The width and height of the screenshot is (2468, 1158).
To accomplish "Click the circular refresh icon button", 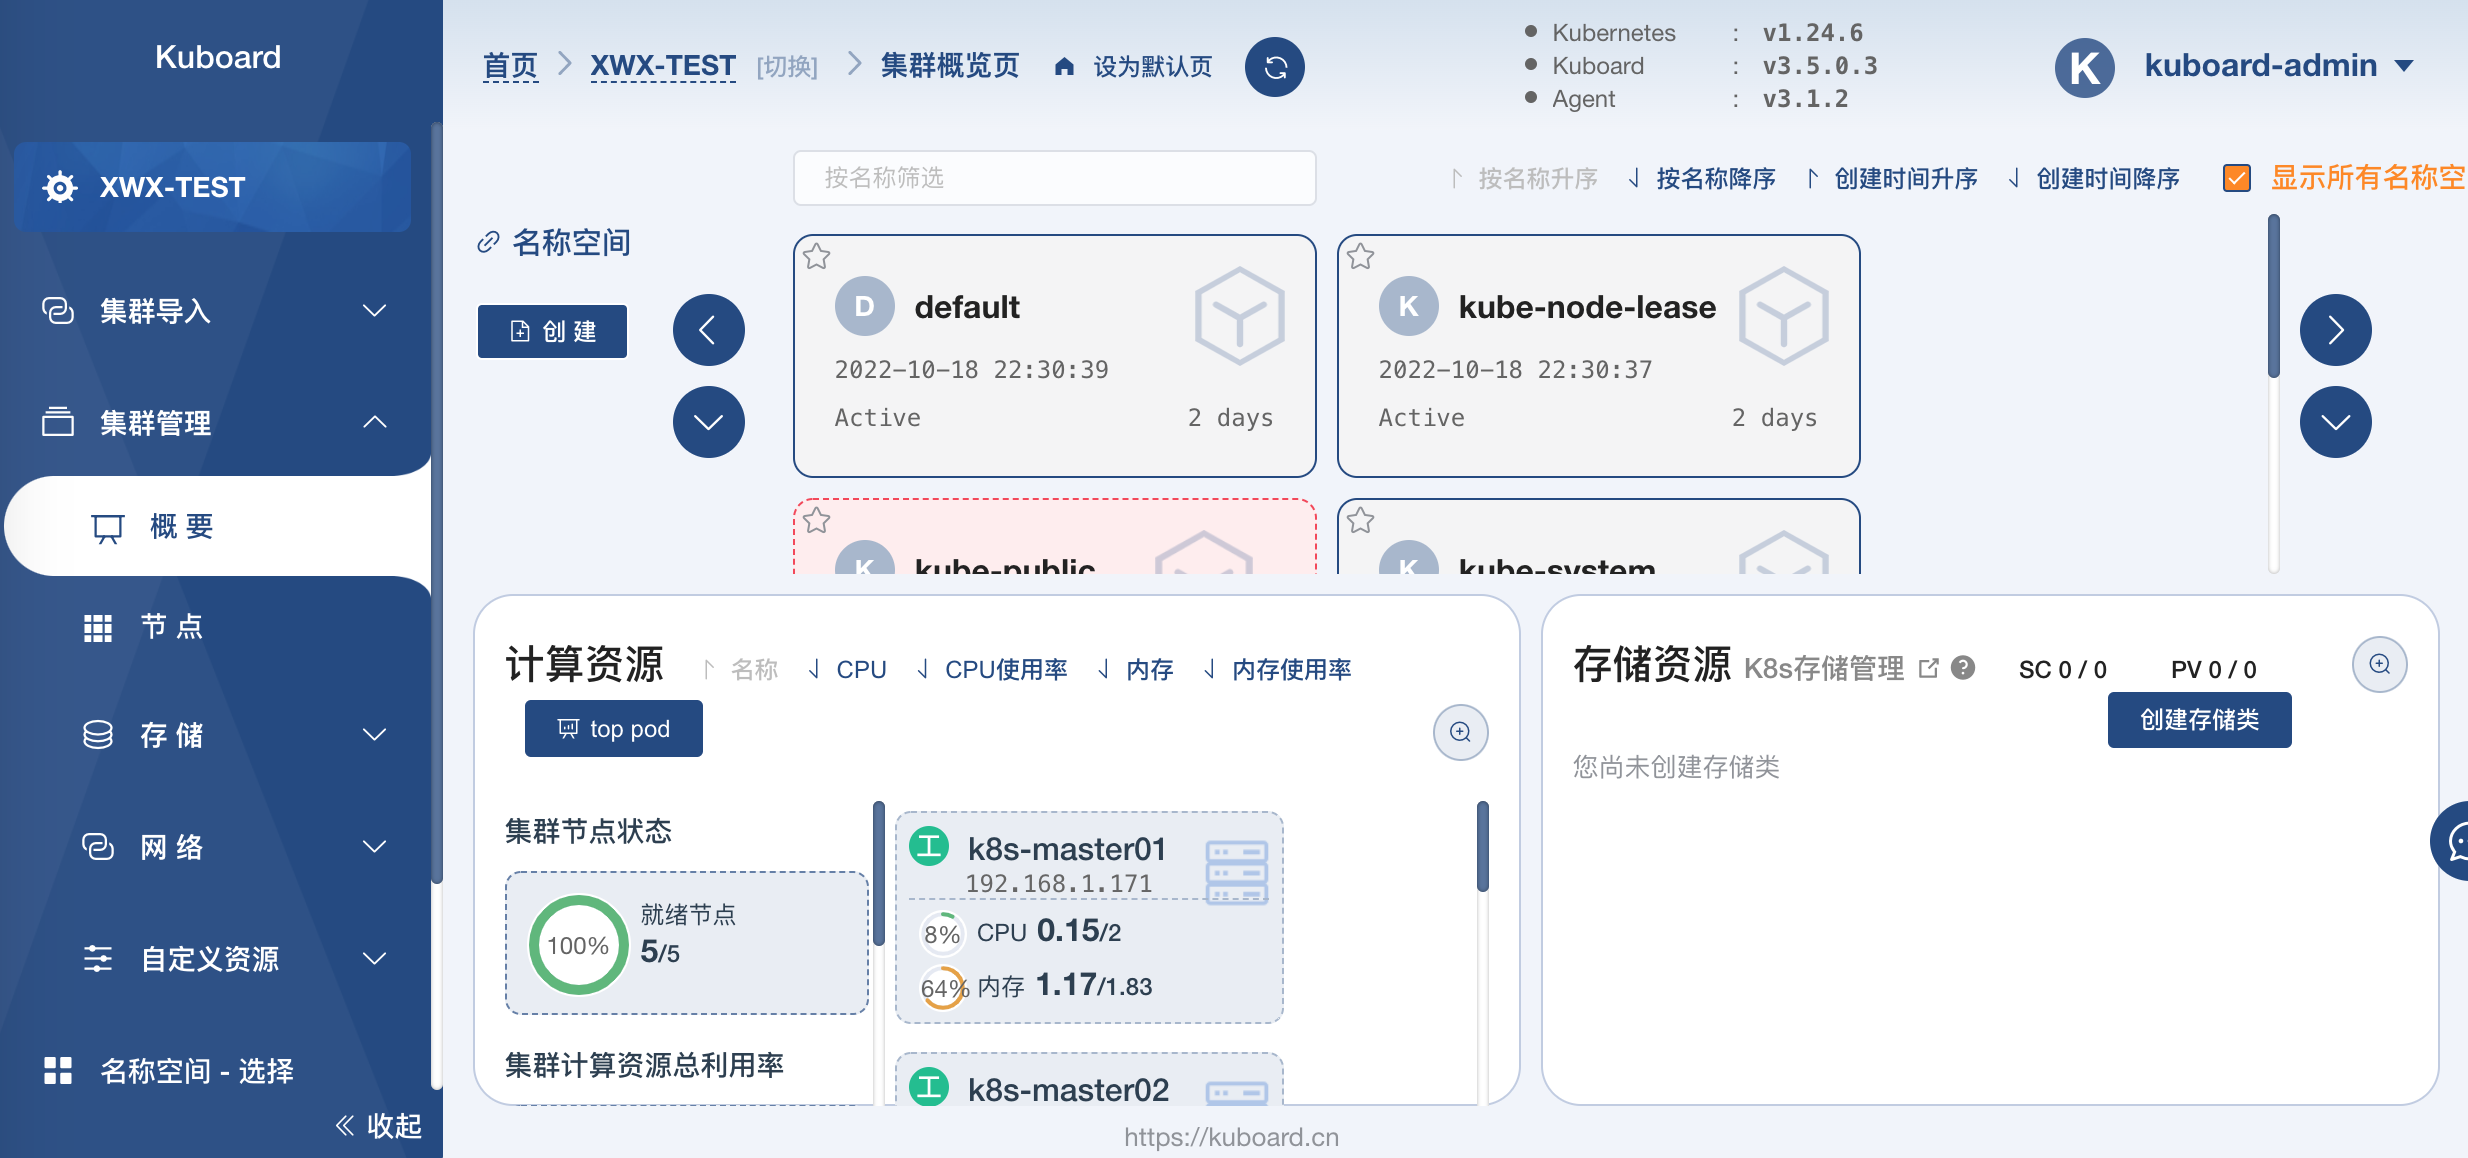I will point(1274,67).
